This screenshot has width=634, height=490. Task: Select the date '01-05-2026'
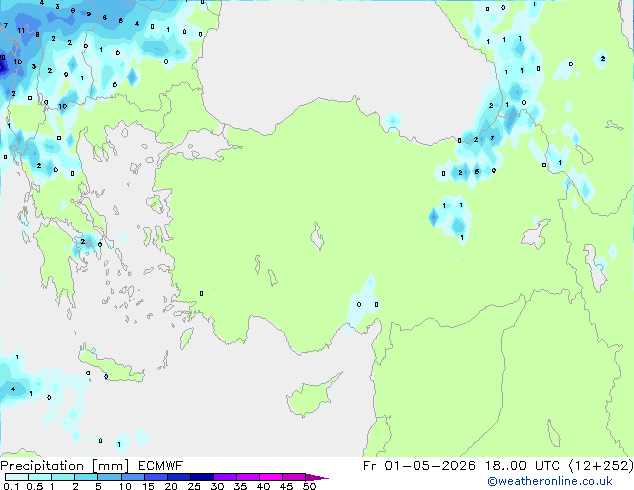click(x=430, y=466)
